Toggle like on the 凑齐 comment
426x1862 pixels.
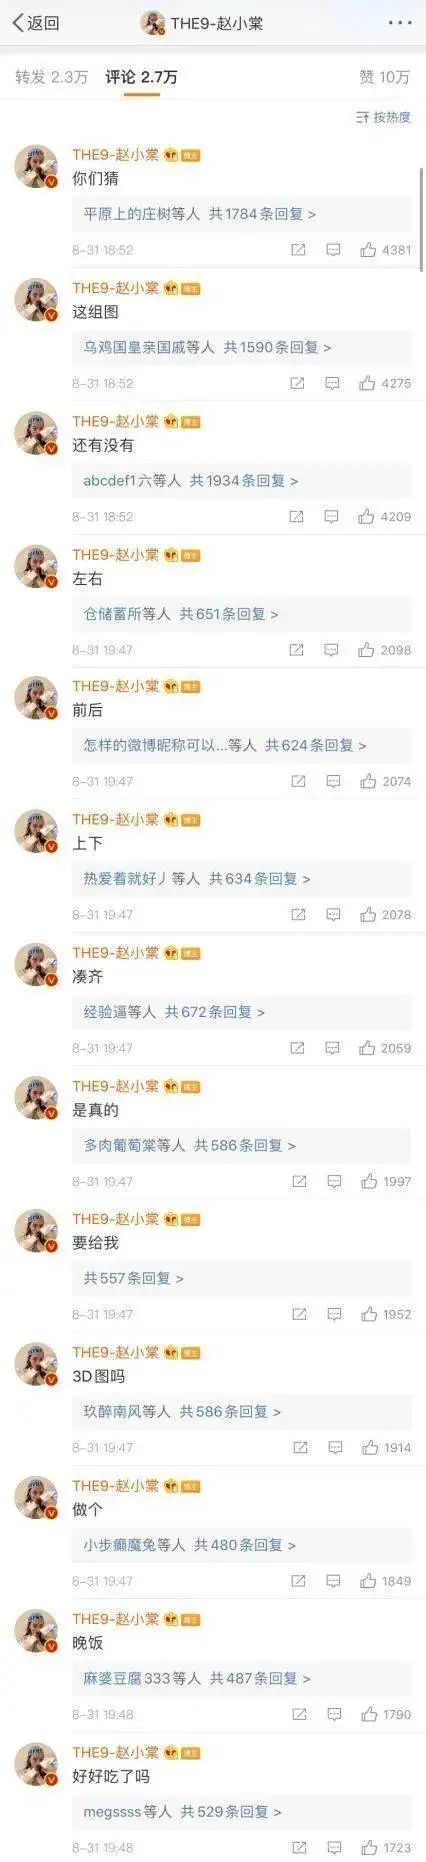coord(385,1048)
